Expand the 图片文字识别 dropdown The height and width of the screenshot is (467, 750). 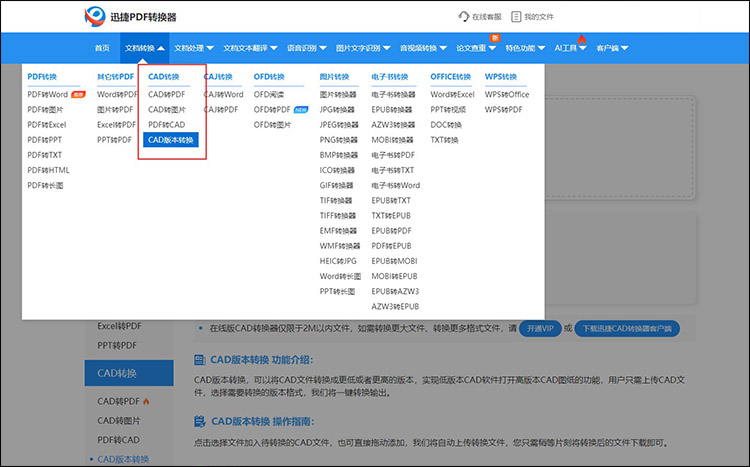pyautogui.click(x=363, y=48)
